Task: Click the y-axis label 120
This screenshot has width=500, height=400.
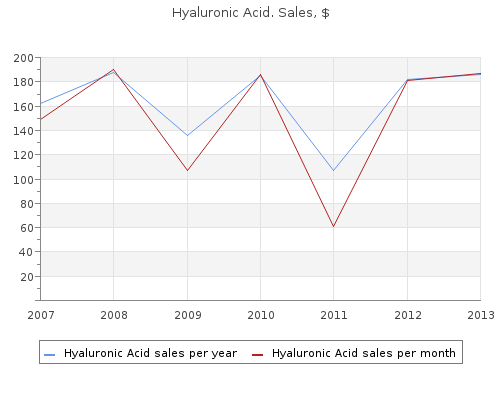Action: [23, 155]
